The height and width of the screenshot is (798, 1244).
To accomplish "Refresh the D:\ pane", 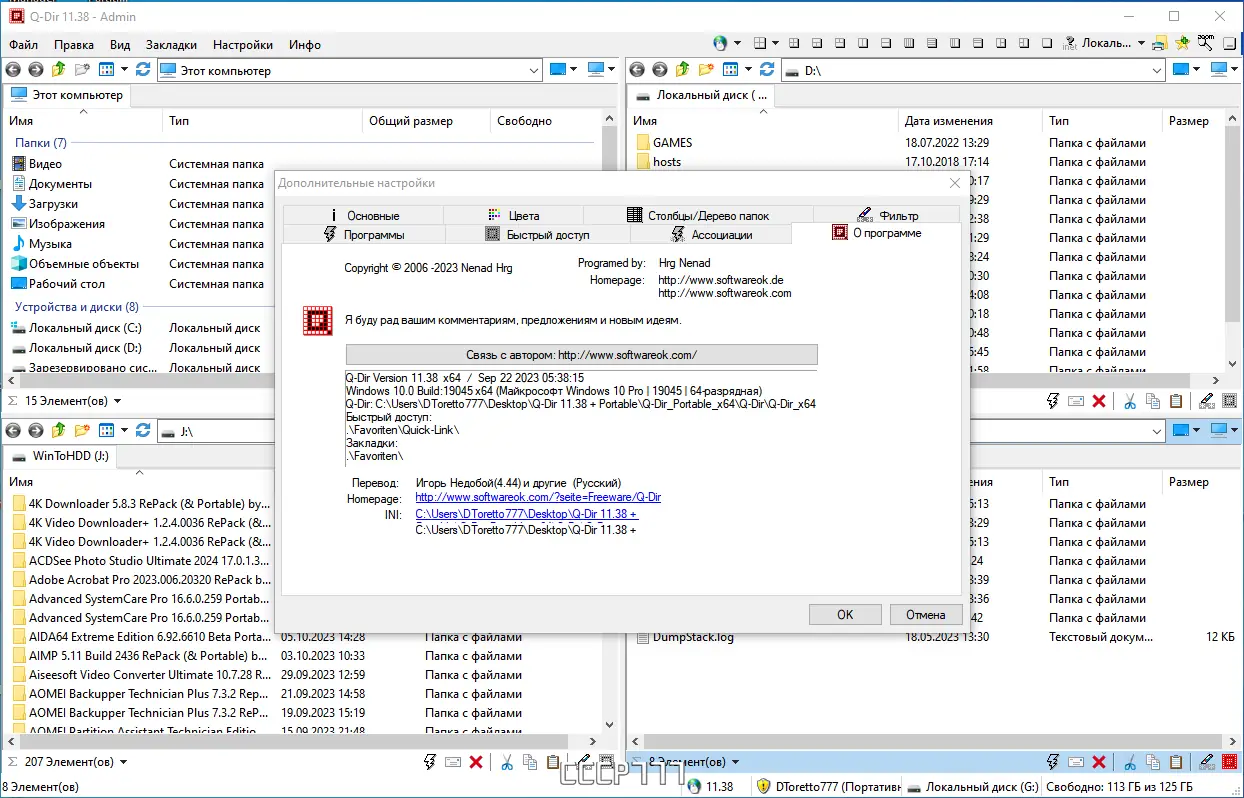I will pos(767,69).
